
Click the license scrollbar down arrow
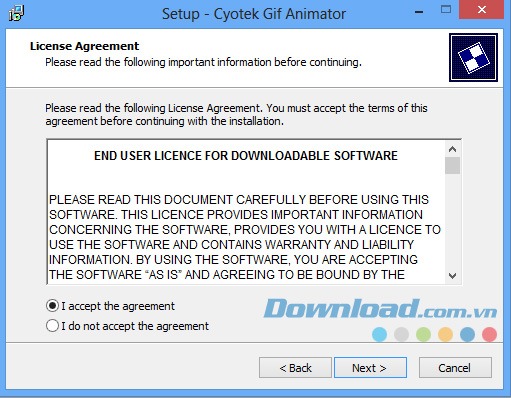pyautogui.click(x=452, y=276)
